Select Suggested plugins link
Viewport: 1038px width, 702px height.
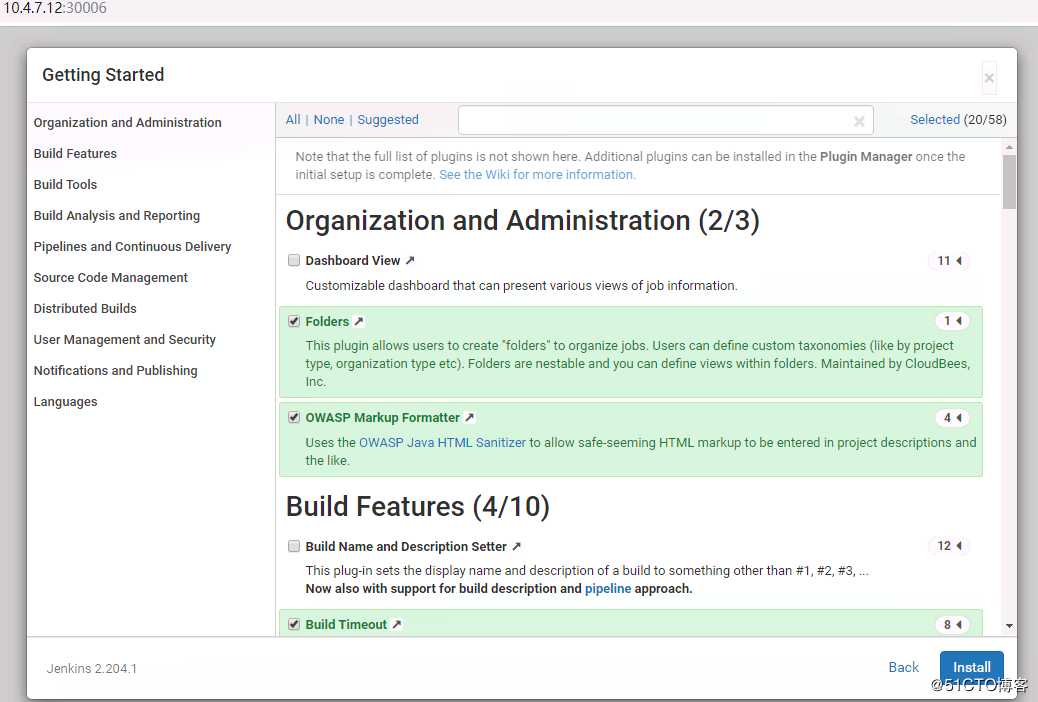click(388, 120)
